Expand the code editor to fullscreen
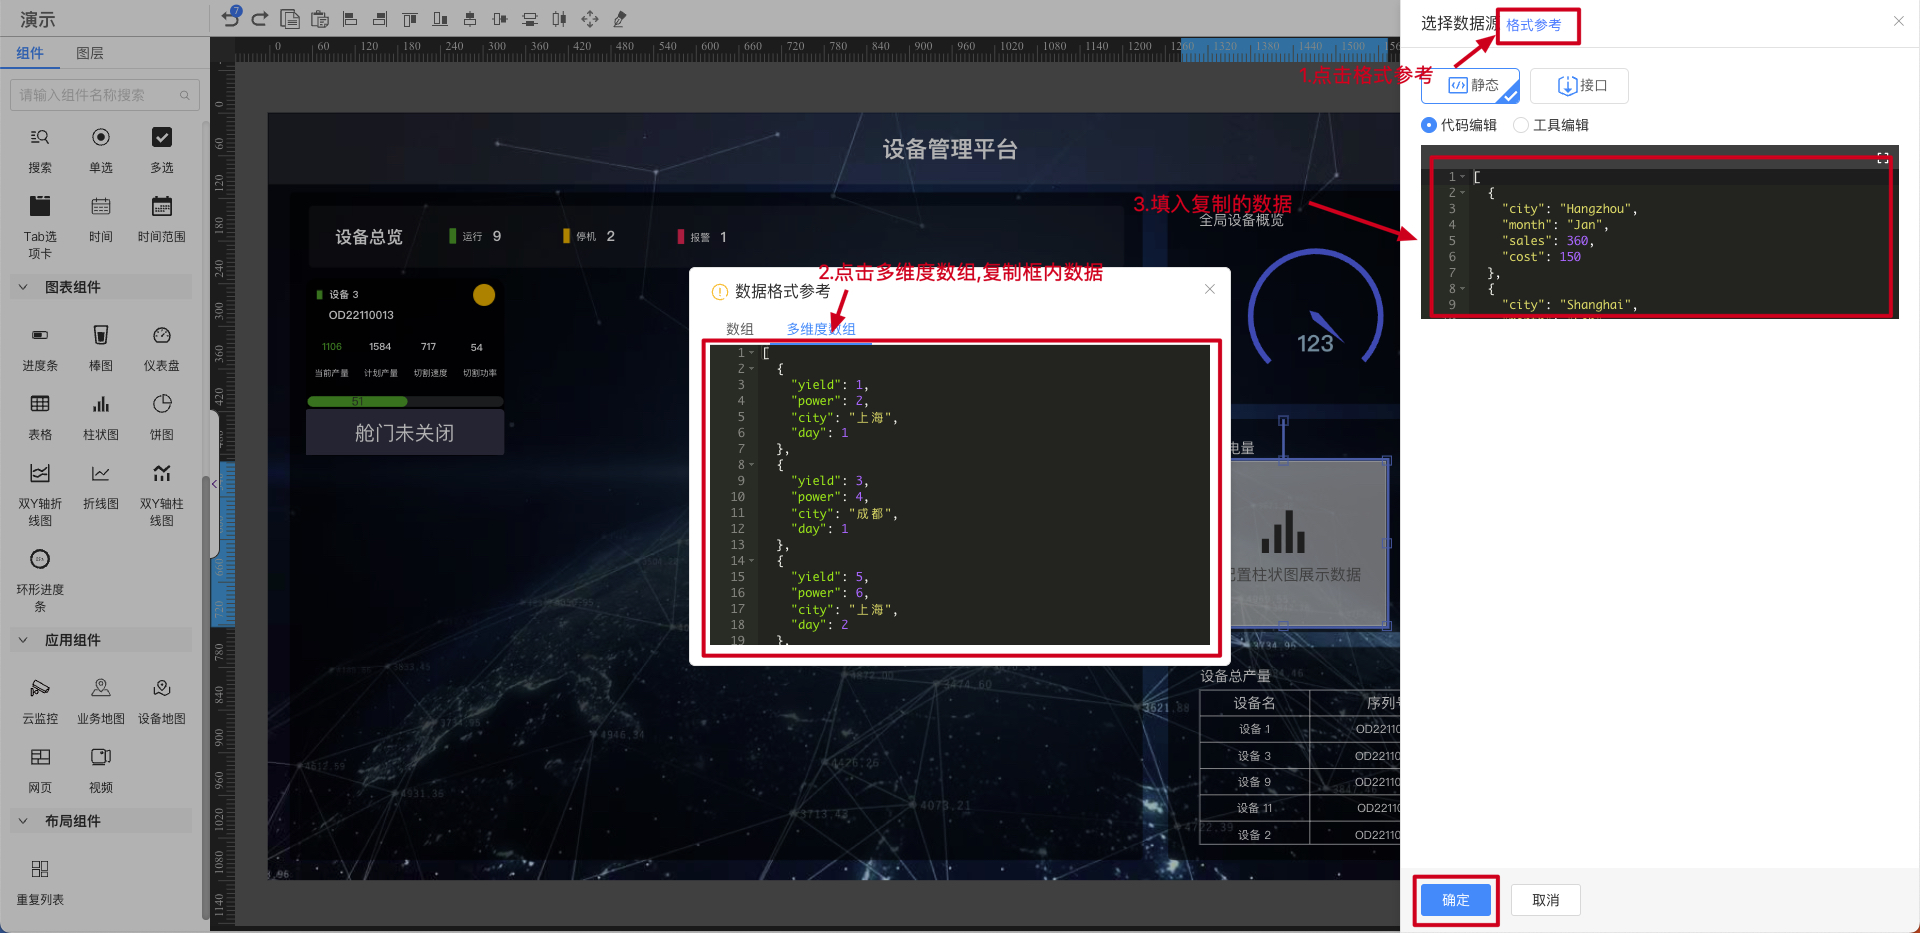Image resolution: width=1920 pixels, height=933 pixels. click(1882, 158)
